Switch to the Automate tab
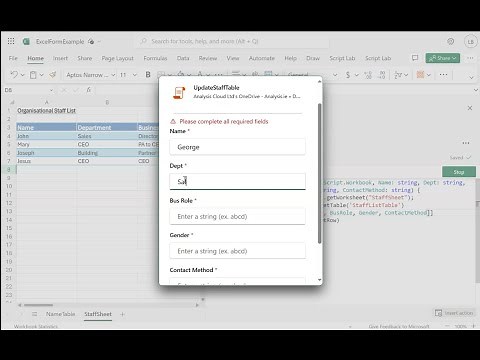 pyautogui.click(x=262, y=58)
